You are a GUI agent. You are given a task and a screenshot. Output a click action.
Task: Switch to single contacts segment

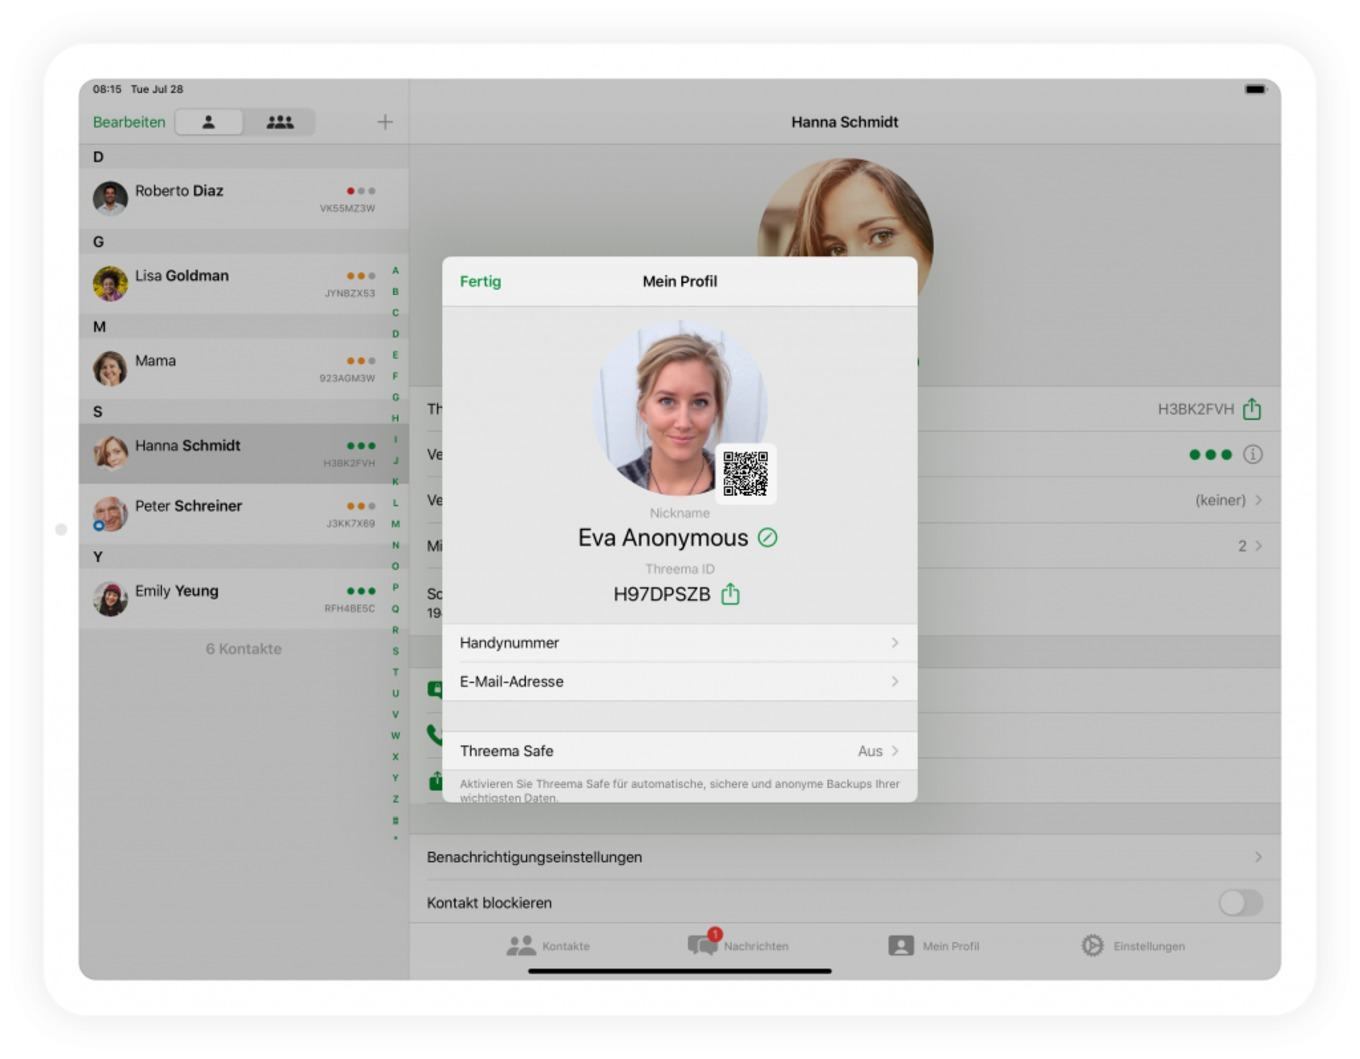[209, 122]
